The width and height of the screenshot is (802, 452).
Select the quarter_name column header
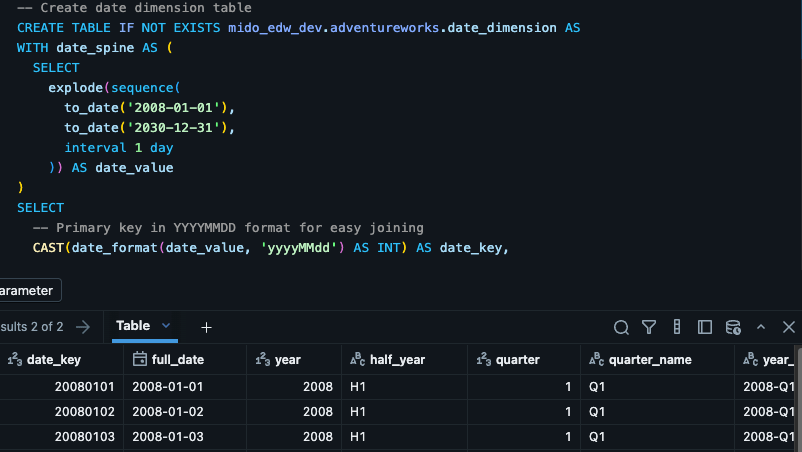[x=650, y=360]
